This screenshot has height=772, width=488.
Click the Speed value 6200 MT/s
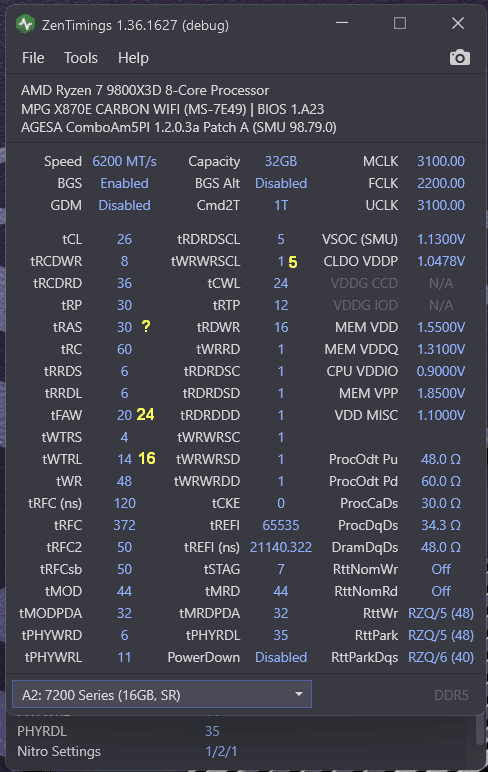coord(124,161)
